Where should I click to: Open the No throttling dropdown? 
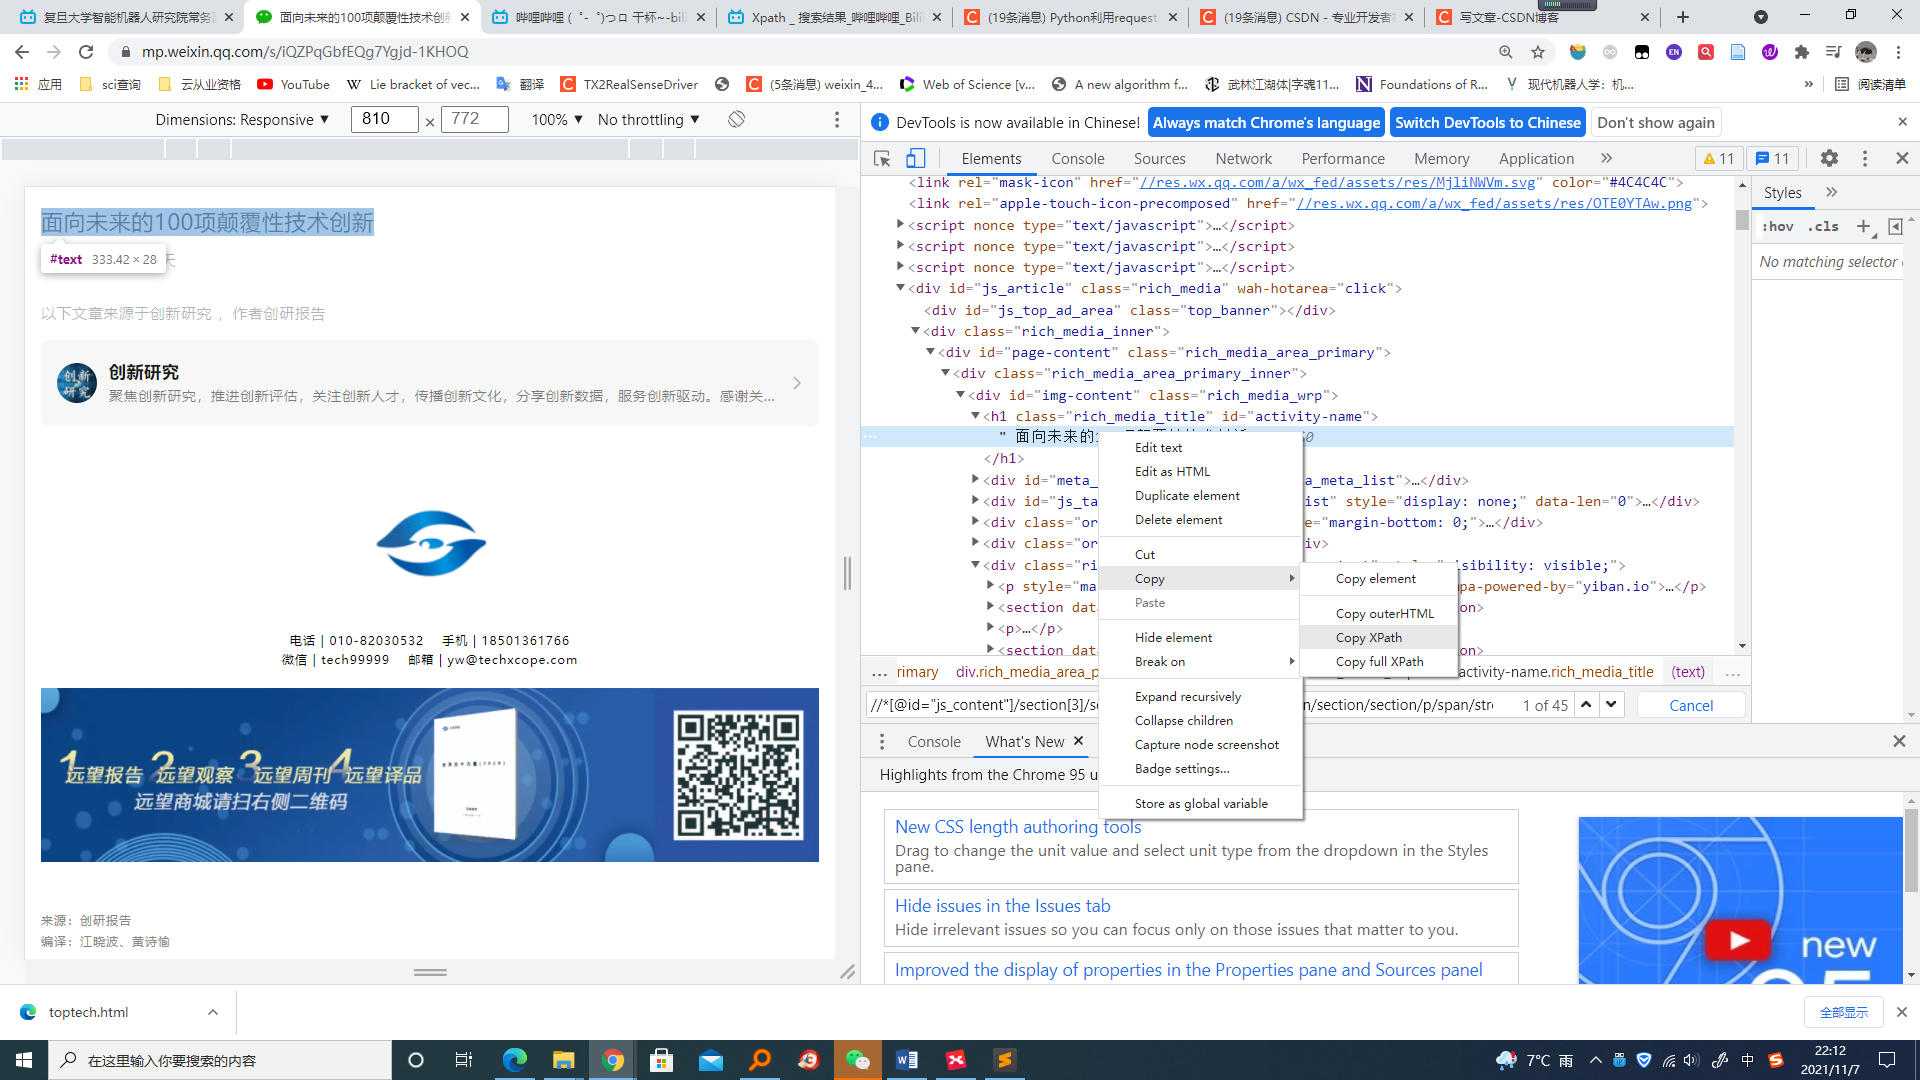[x=648, y=119]
